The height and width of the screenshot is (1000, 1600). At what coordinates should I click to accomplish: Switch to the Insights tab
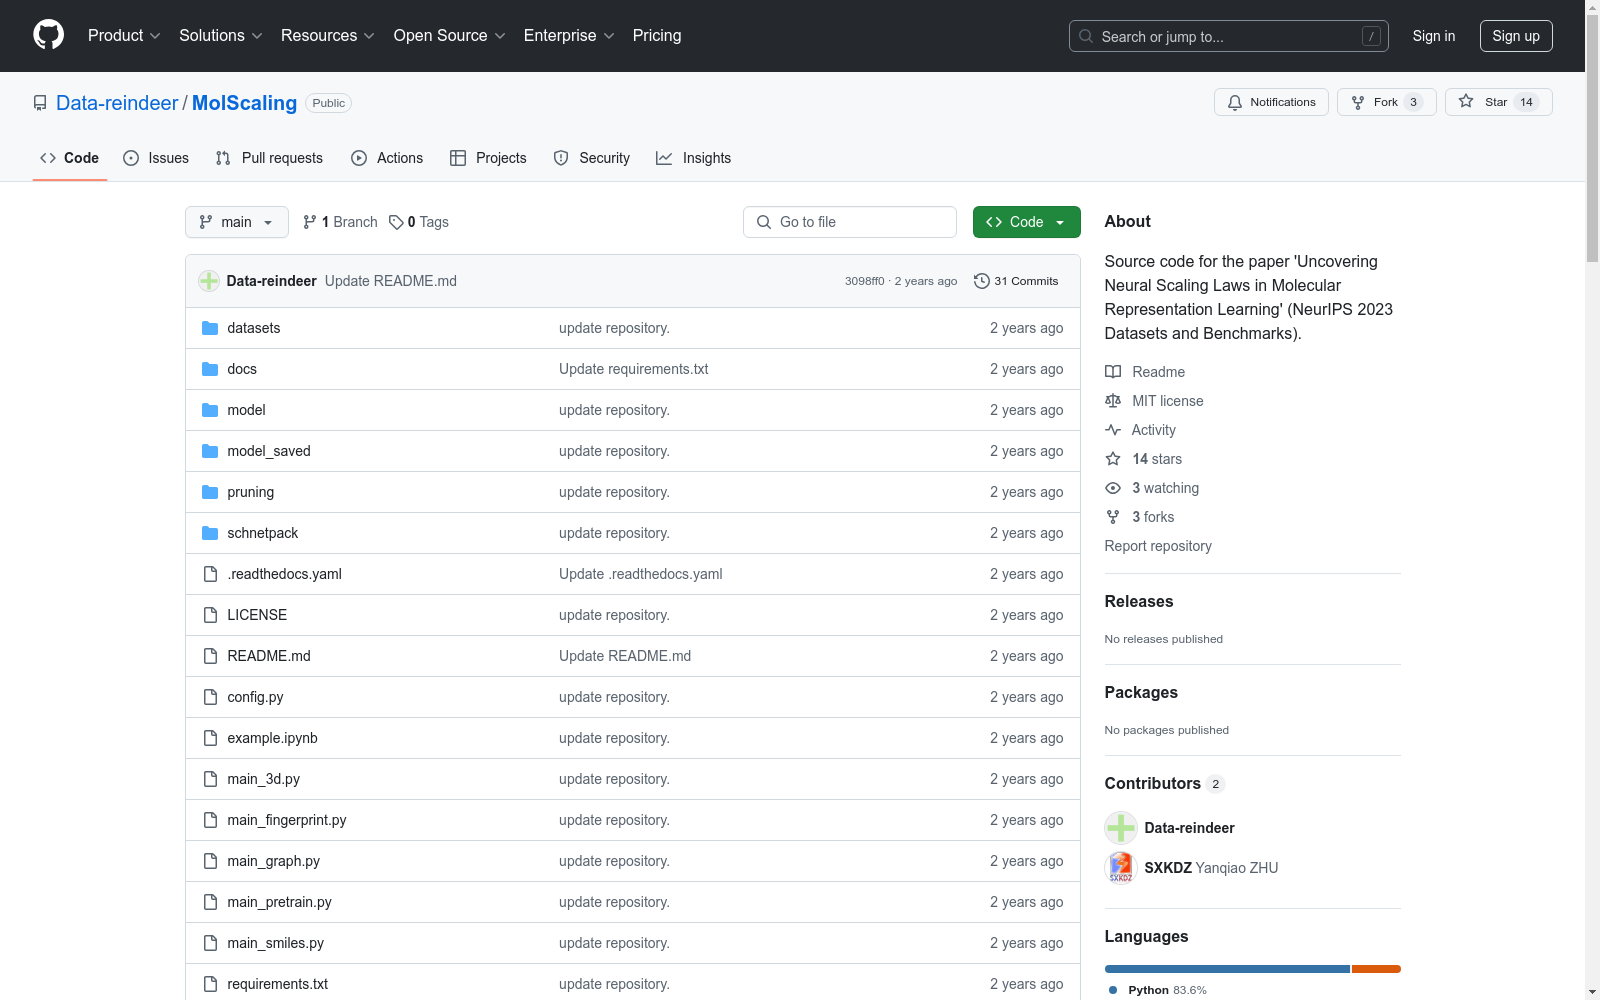pos(694,158)
